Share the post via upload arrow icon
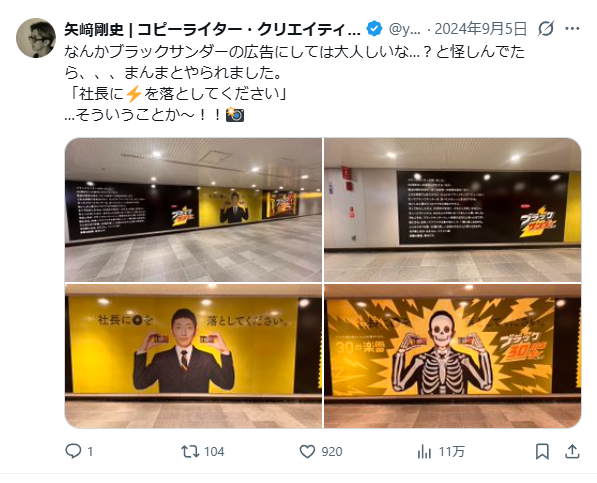This screenshot has width=597, height=483. point(572,451)
